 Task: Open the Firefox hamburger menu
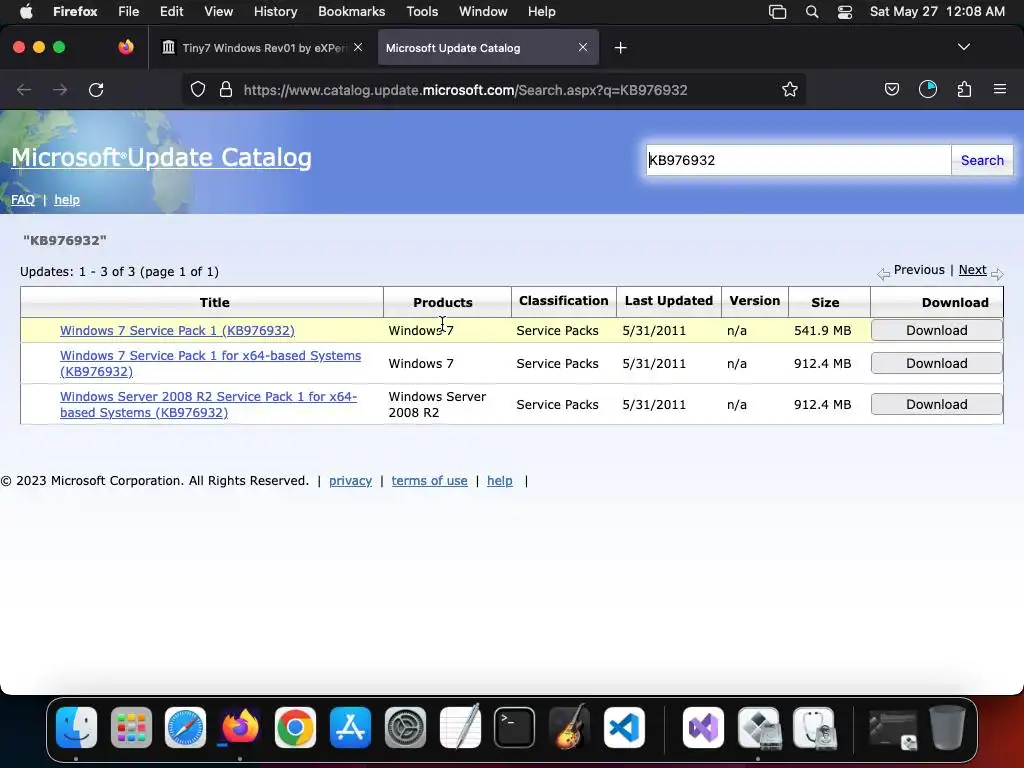[1000, 89]
